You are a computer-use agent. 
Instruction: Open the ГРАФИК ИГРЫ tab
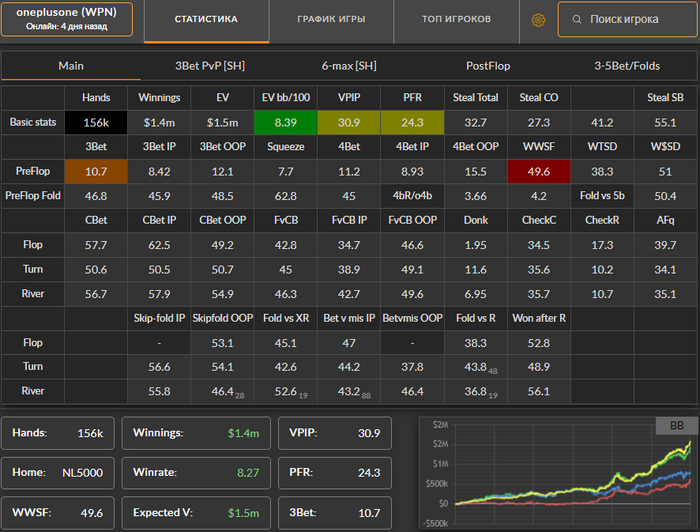pos(331,20)
